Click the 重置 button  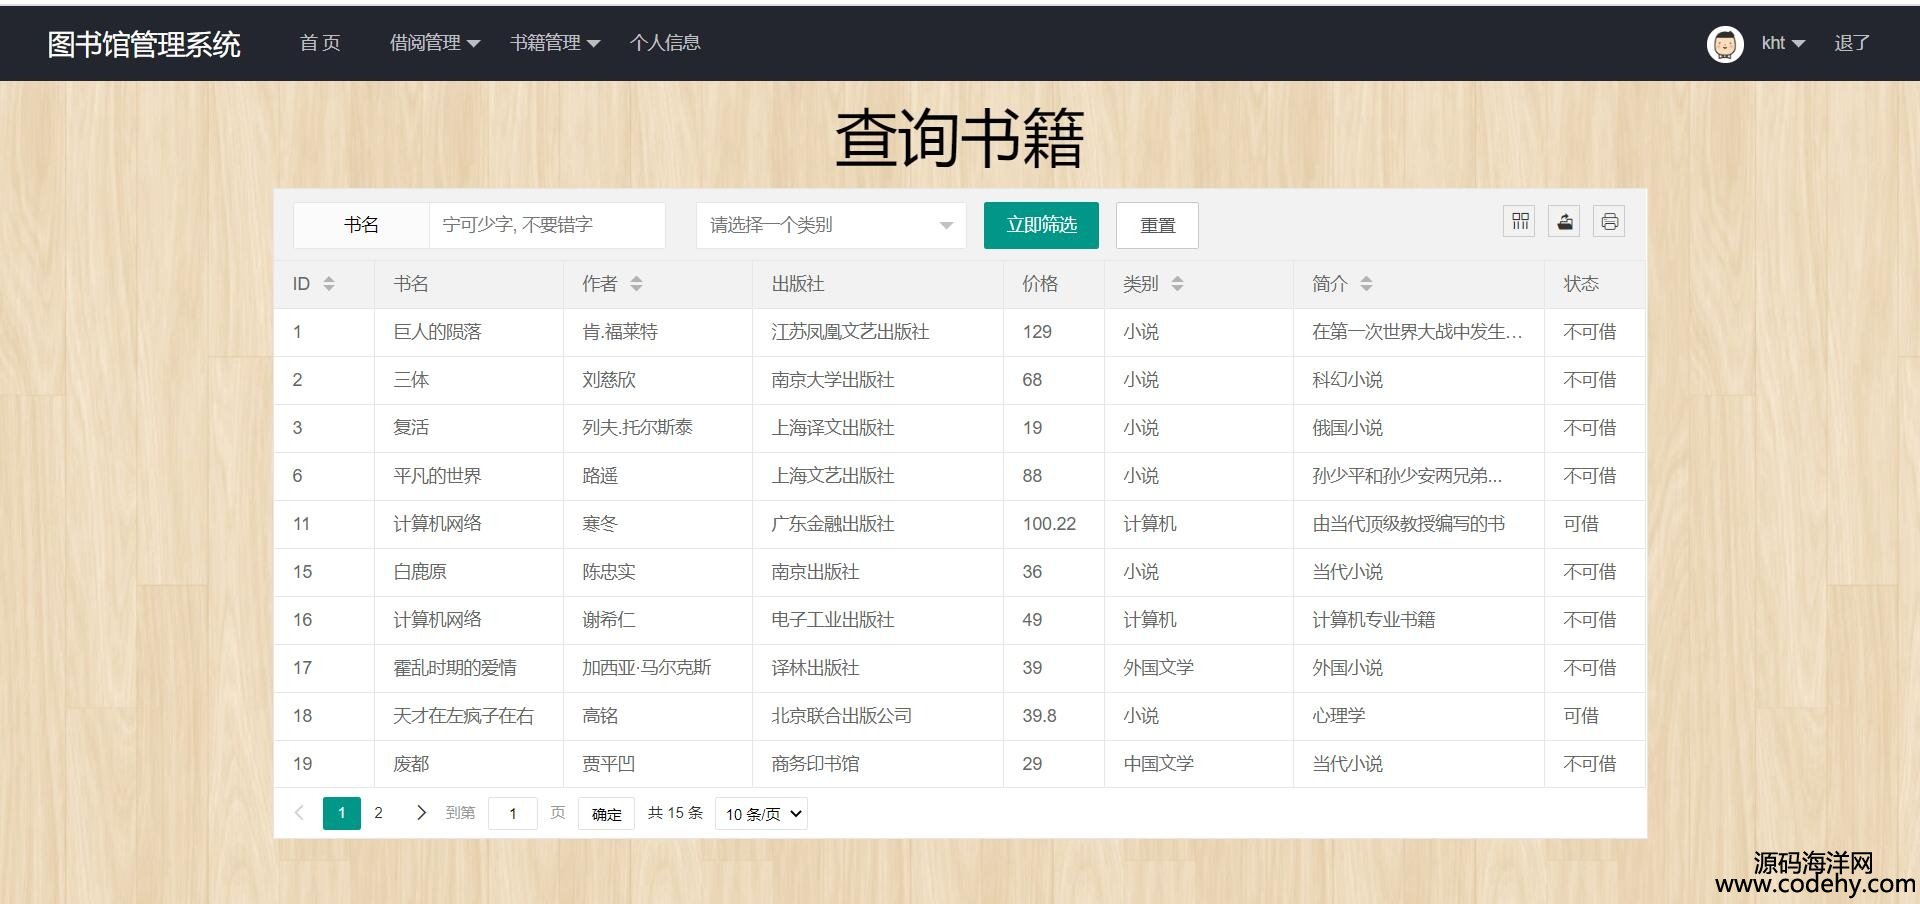click(x=1157, y=225)
